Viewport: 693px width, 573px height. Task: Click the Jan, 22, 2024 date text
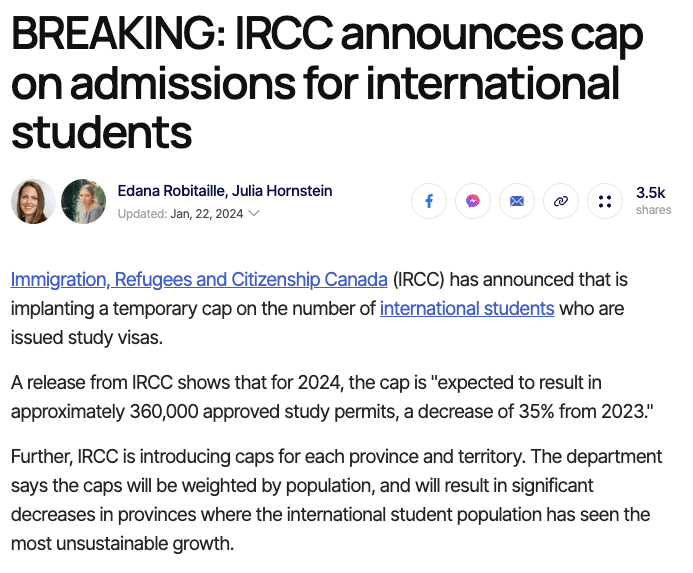click(x=206, y=214)
